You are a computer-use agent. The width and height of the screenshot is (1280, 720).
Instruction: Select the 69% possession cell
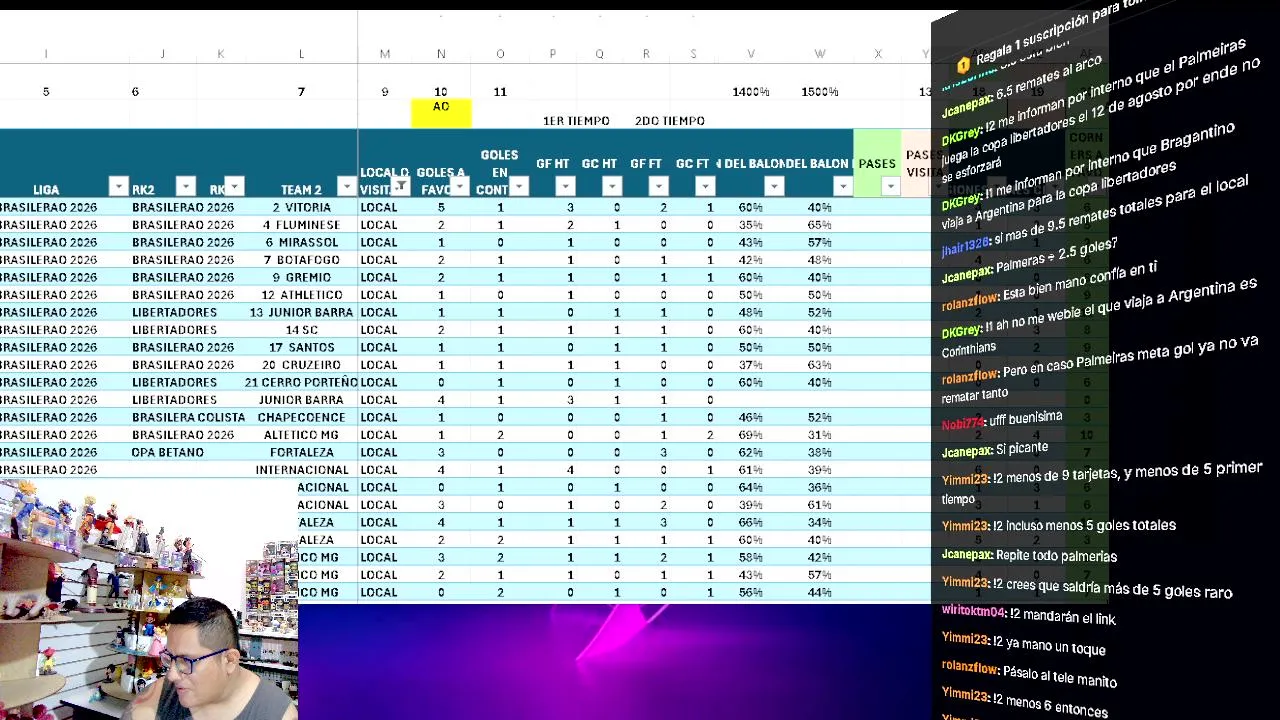tap(751, 435)
